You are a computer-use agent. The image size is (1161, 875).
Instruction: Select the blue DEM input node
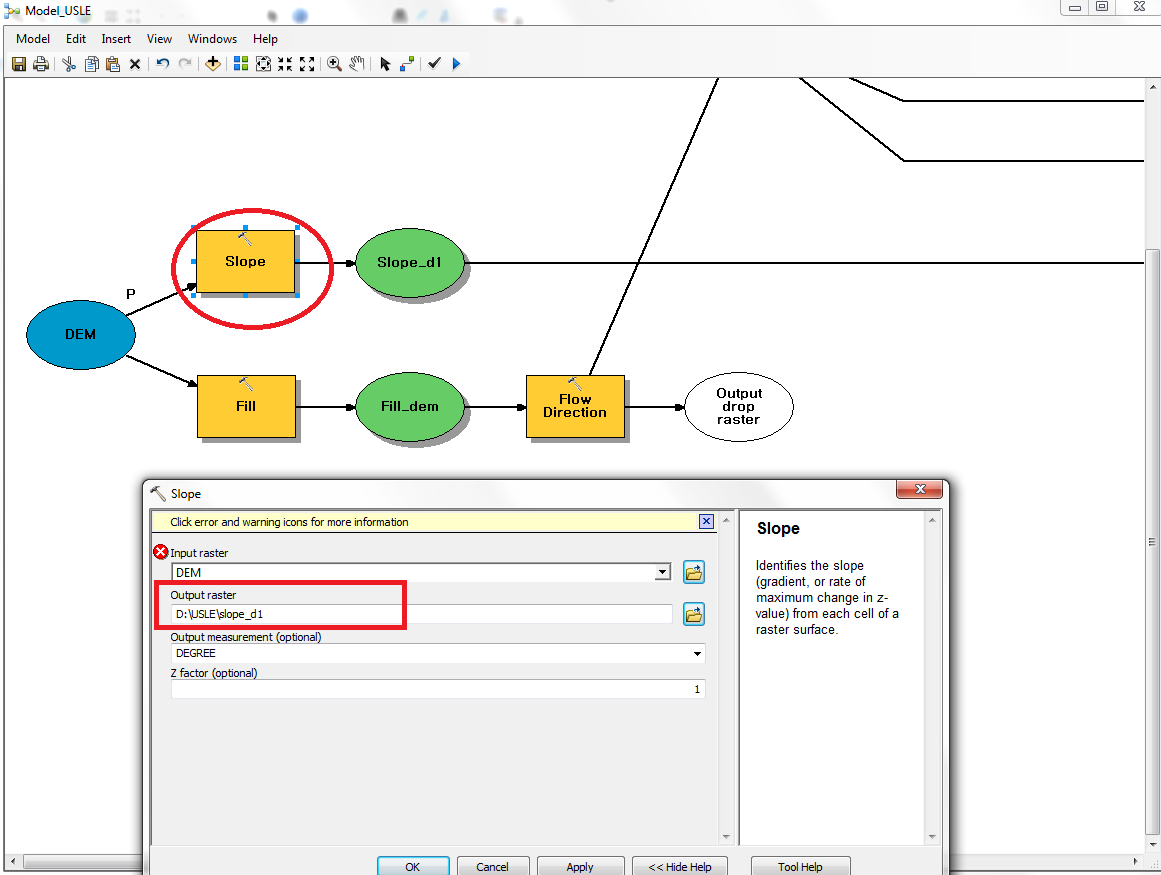pyautogui.click(x=81, y=335)
